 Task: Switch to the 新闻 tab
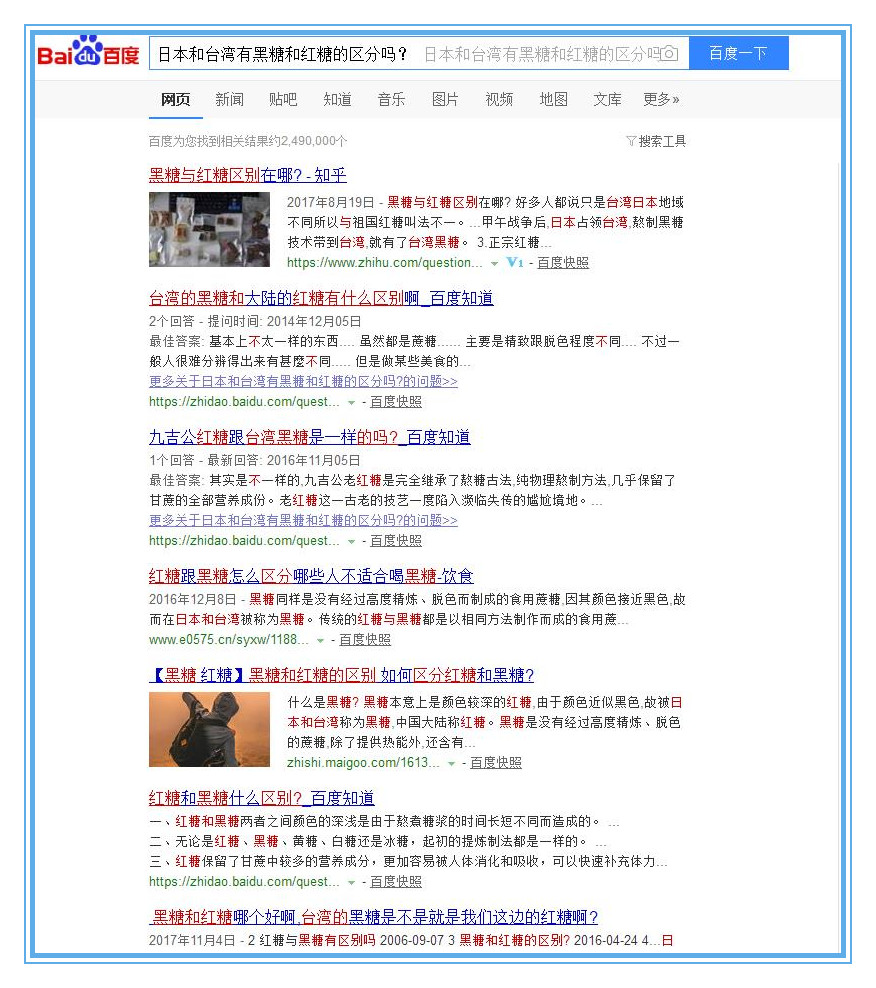click(x=230, y=99)
